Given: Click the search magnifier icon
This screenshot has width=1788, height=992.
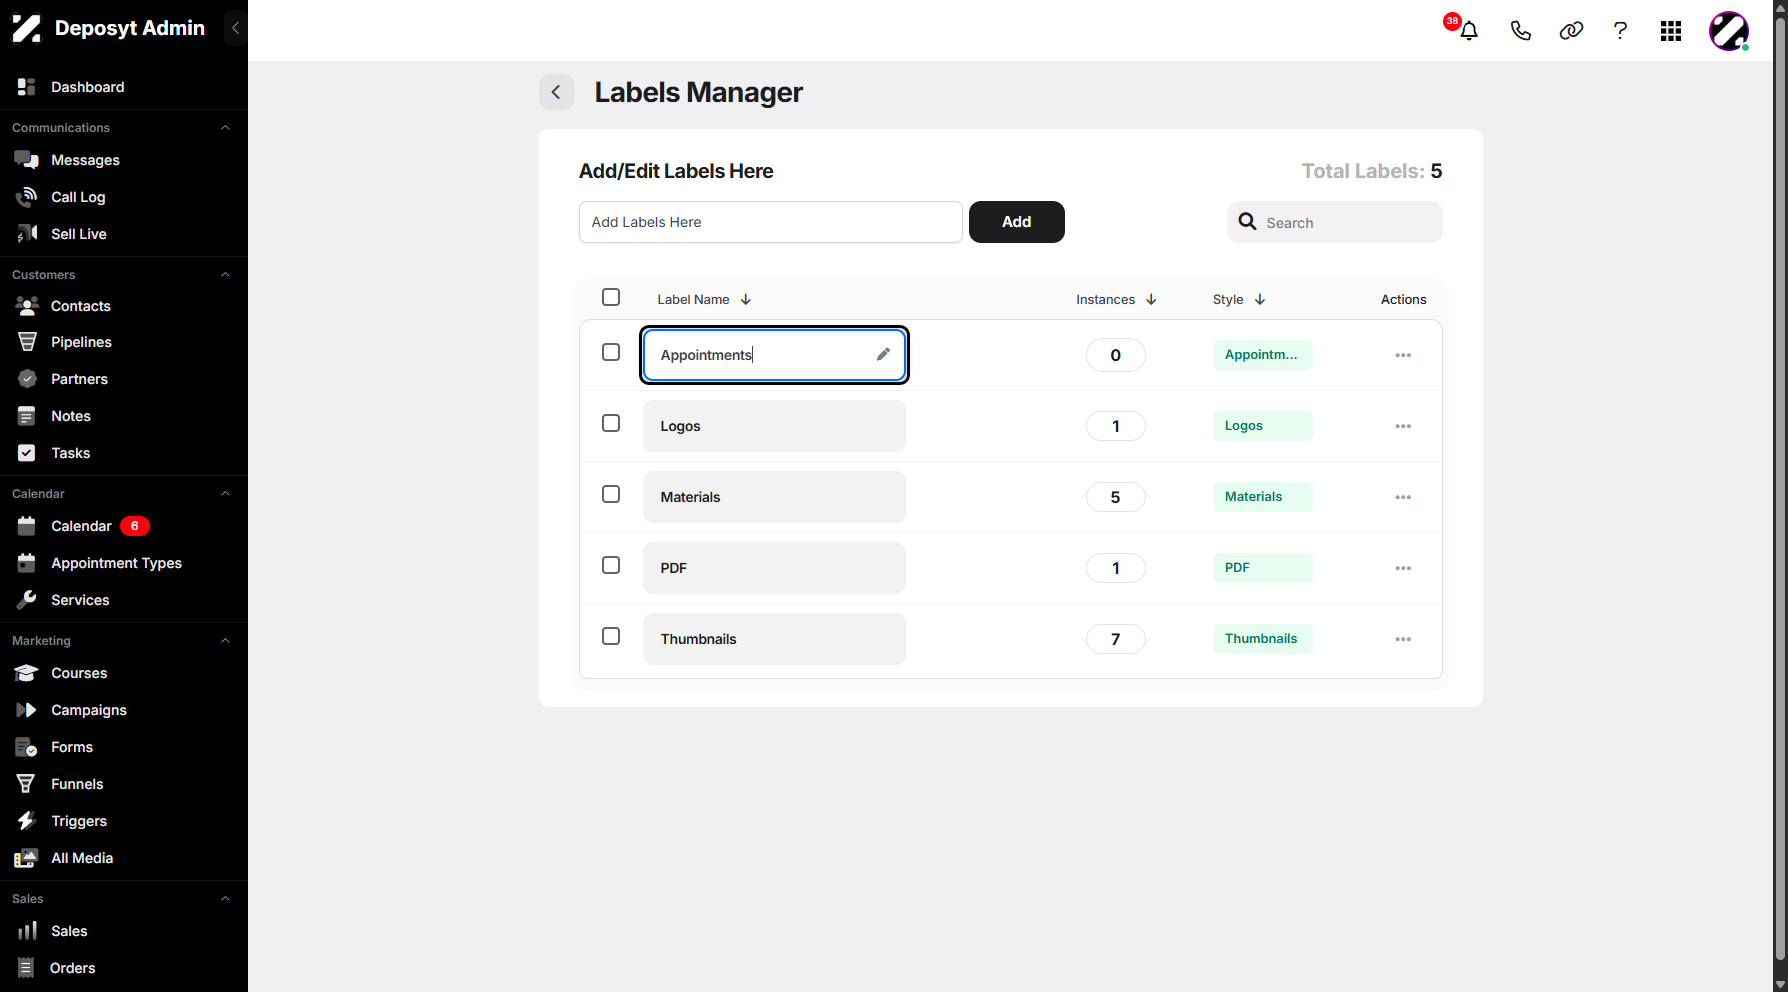Looking at the screenshot, I should 1247,222.
